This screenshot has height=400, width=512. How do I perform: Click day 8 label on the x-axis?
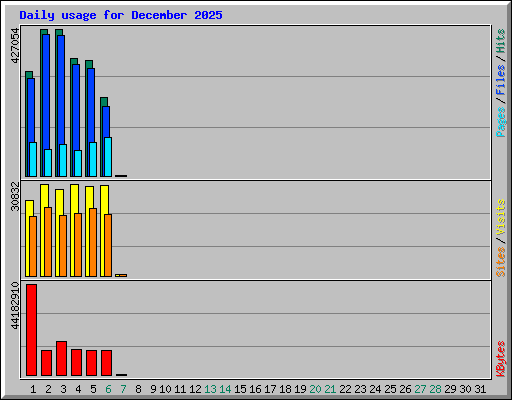[x=138, y=389]
